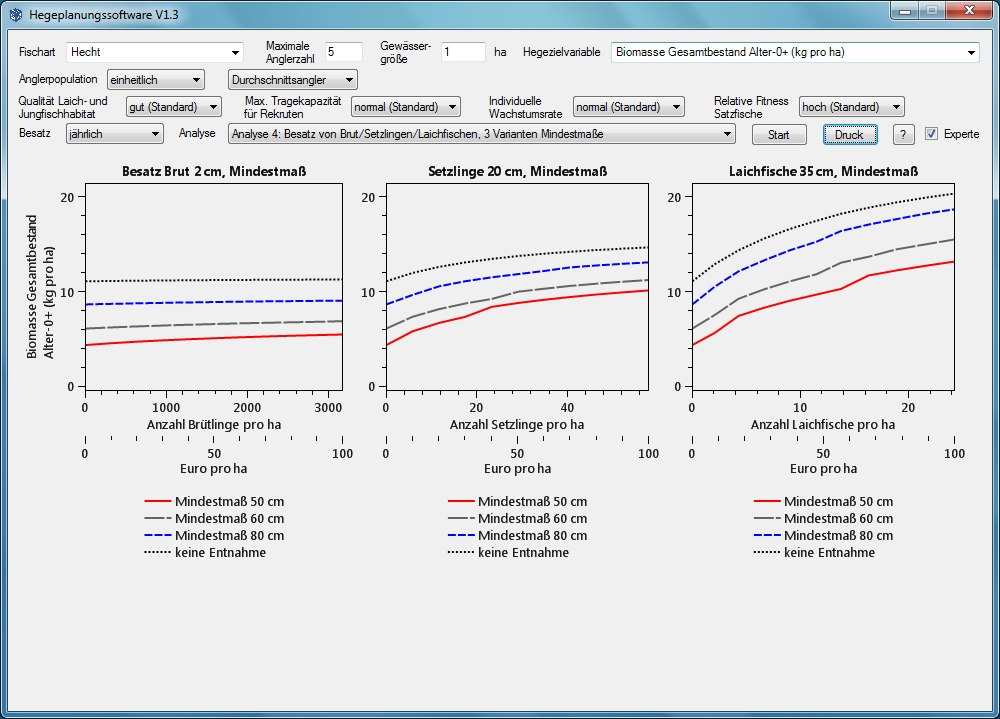Expand Max. Tragekapazität für Rekruten dropdown
This screenshot has height=719, width=1000.
click(406, 107)
